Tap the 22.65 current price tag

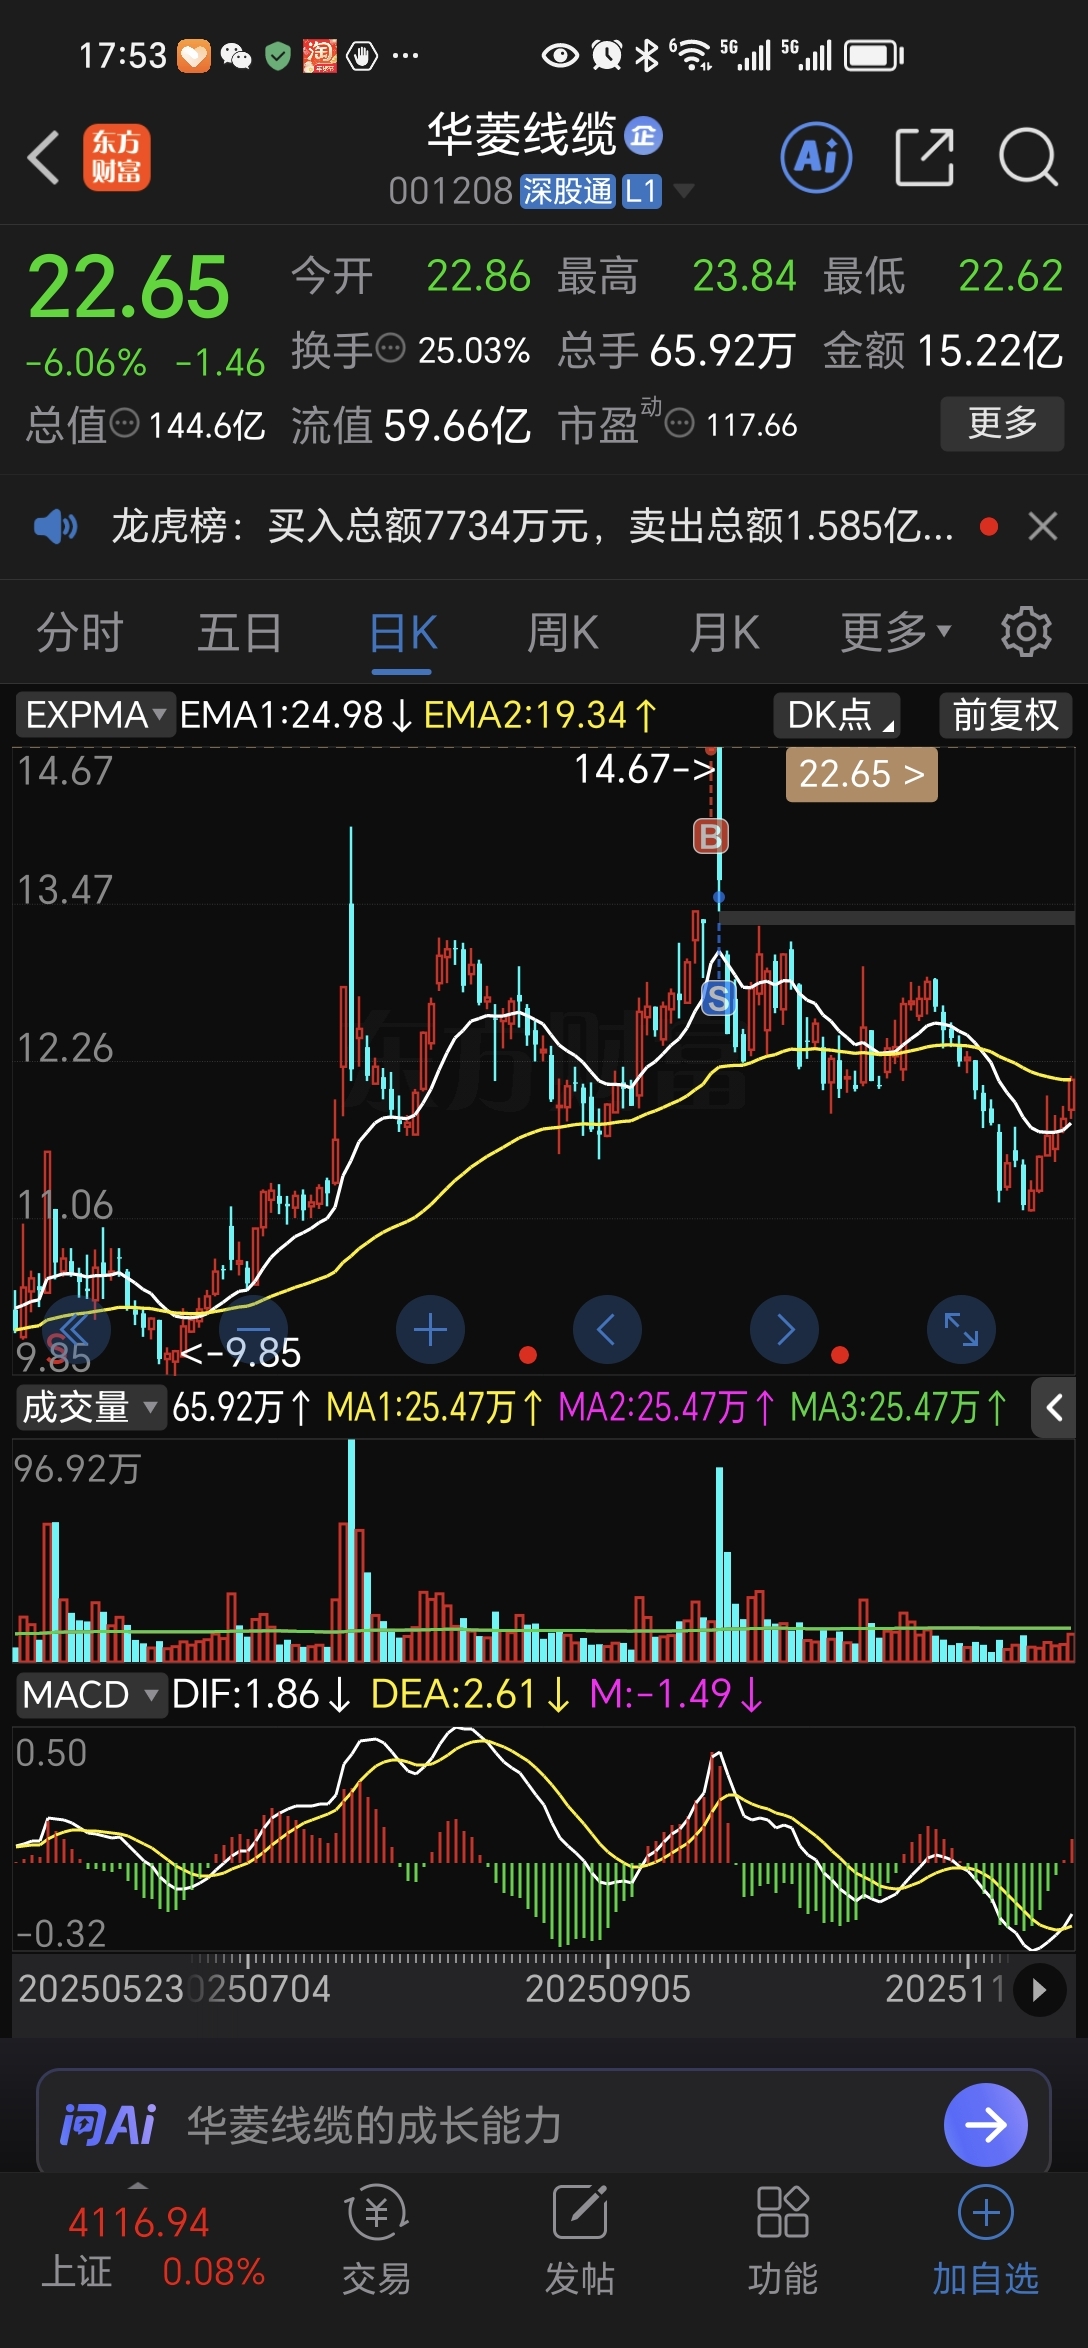pos(862,774)
